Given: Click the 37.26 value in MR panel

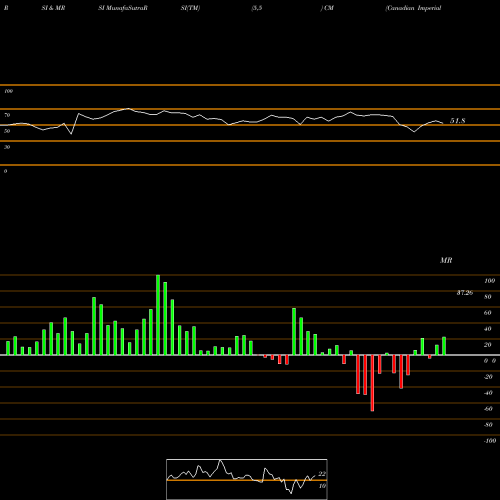Looking at the screenshot, I should point(465,293).
